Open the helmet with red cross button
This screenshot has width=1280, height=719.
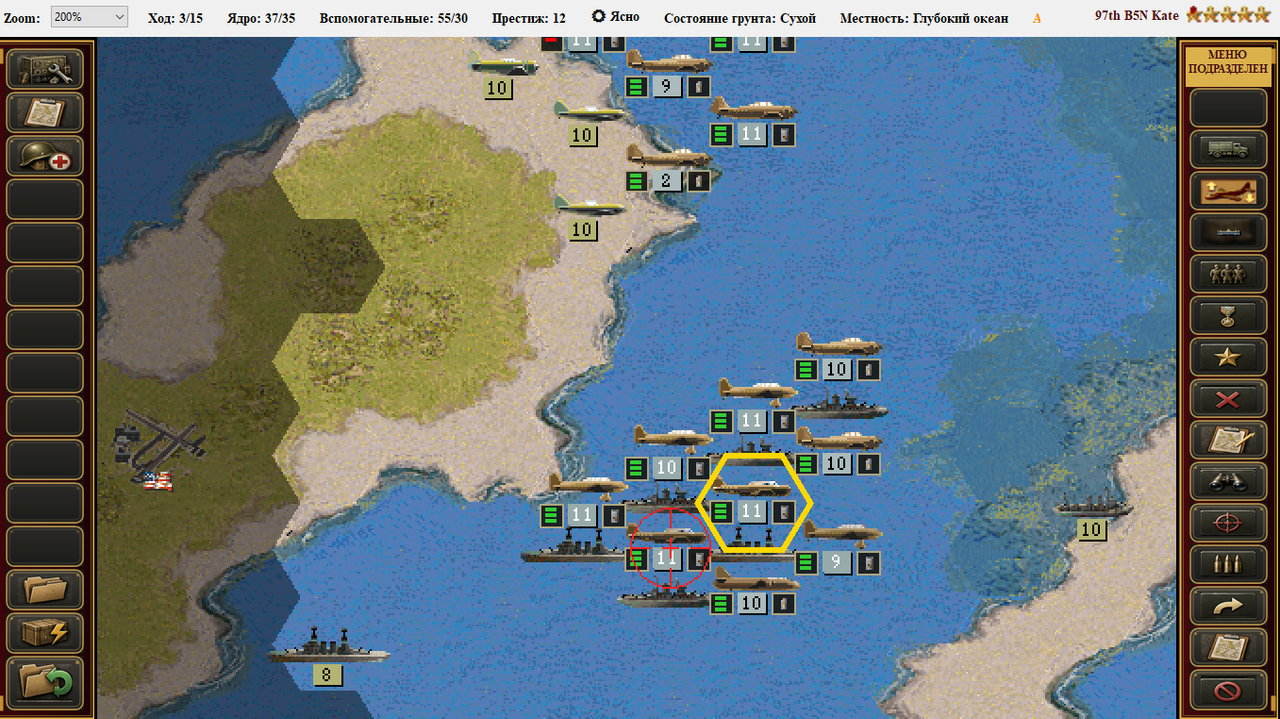point(45,156)
